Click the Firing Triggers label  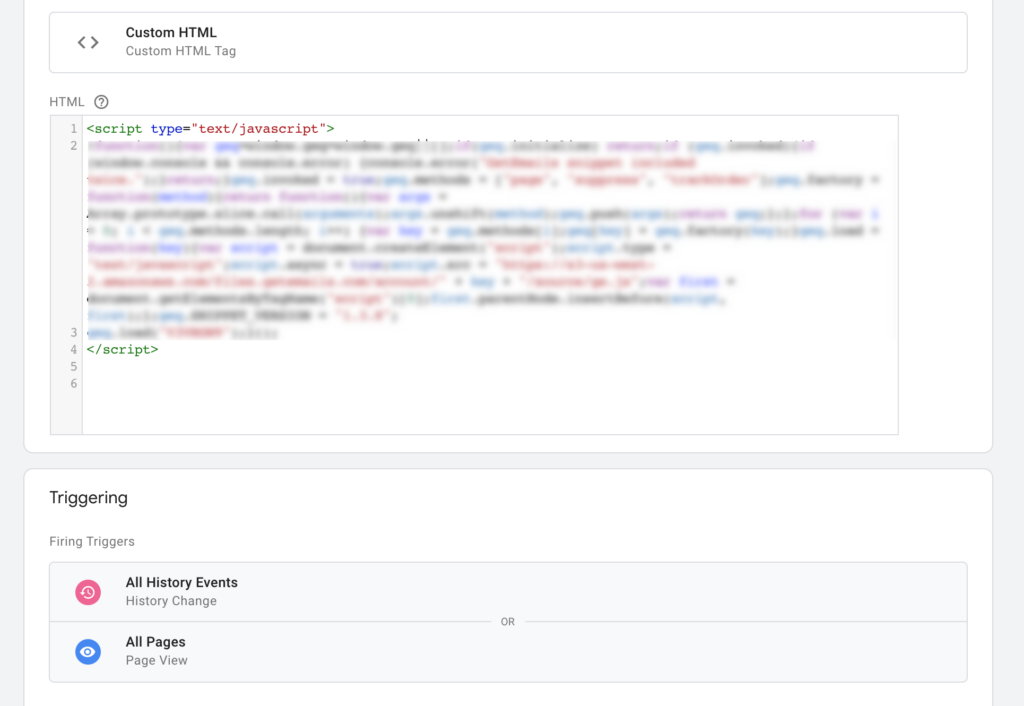[92, 541]
